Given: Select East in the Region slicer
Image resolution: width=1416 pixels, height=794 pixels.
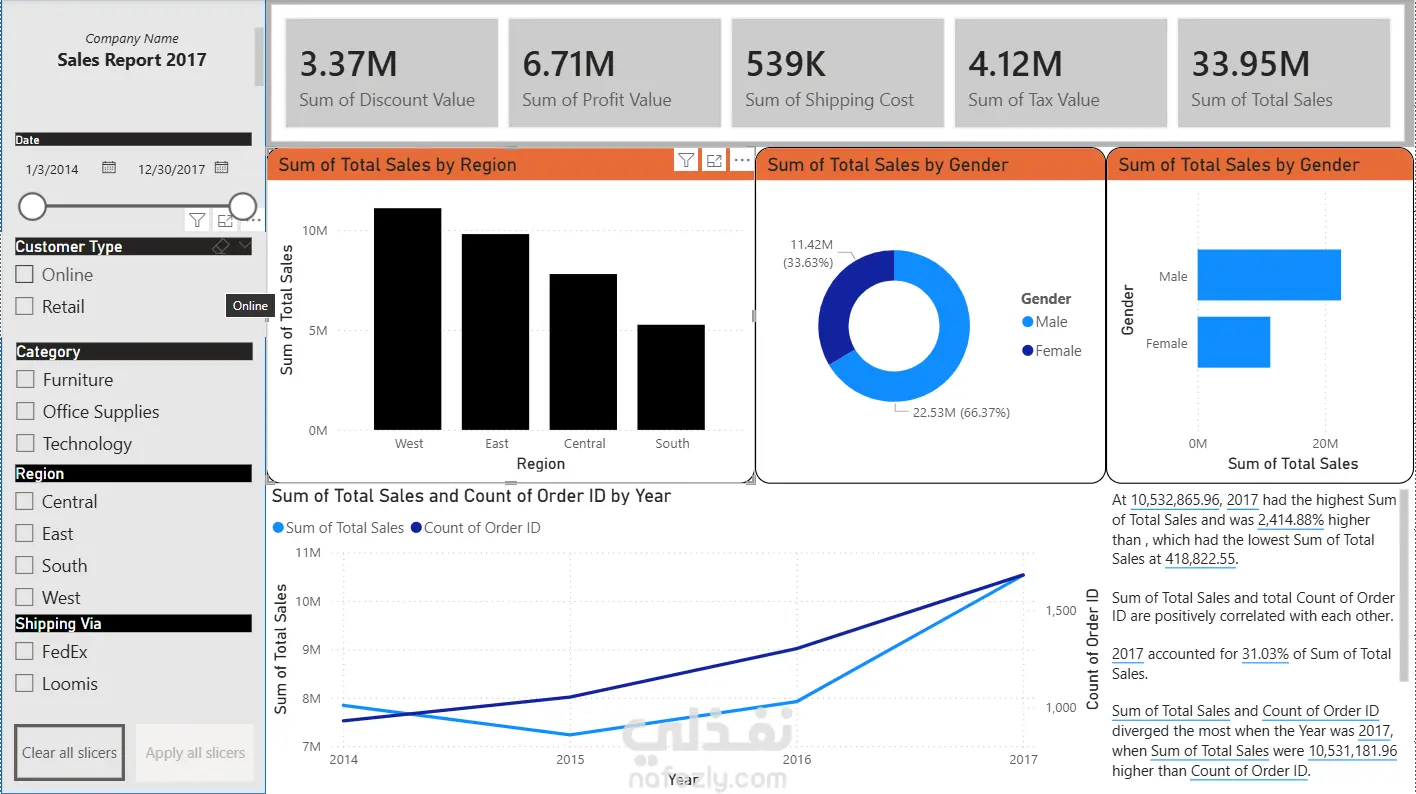Looking at the screenshot, I should [25, 534].
